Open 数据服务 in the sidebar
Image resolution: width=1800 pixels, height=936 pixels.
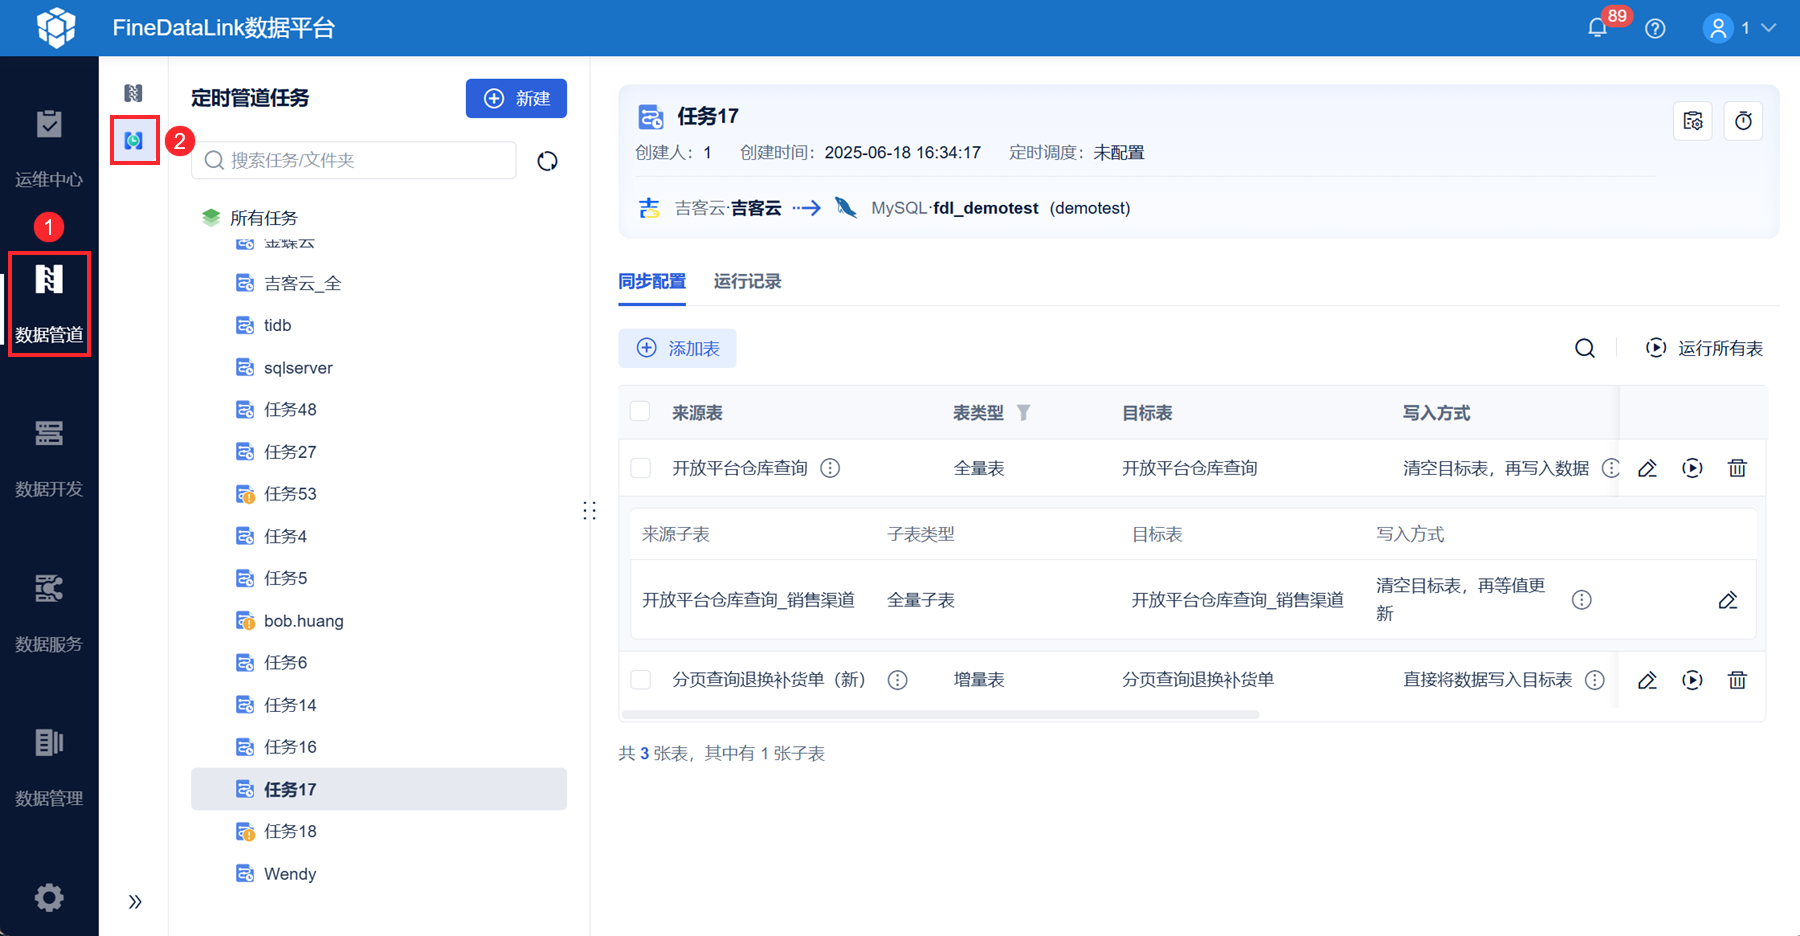coord(49,613)
